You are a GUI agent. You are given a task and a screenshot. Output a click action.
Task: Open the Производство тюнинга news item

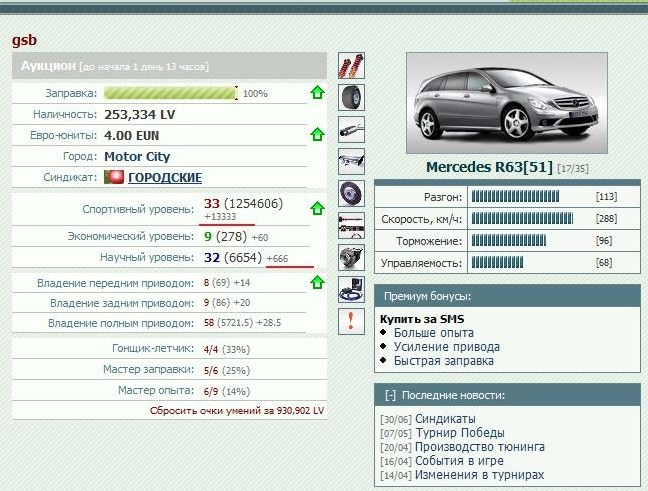tap(480, 447)
